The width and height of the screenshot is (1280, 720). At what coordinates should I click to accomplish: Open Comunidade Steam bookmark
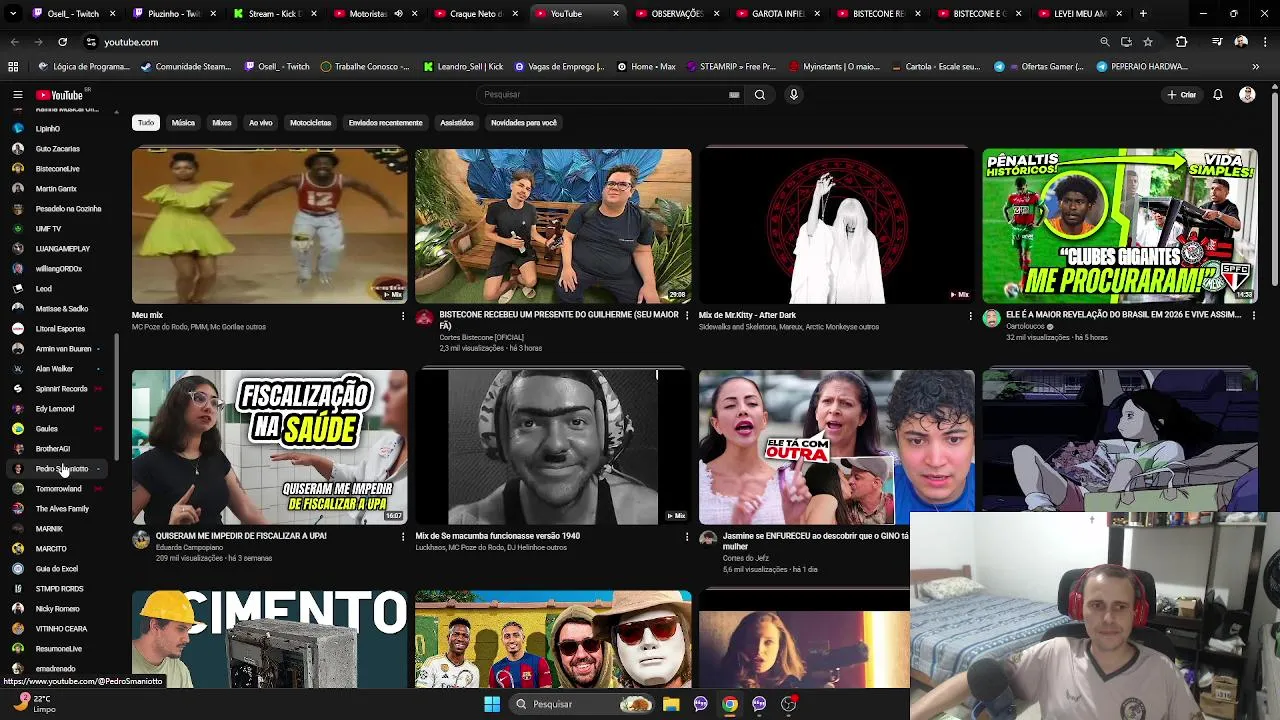pos(186,67)
